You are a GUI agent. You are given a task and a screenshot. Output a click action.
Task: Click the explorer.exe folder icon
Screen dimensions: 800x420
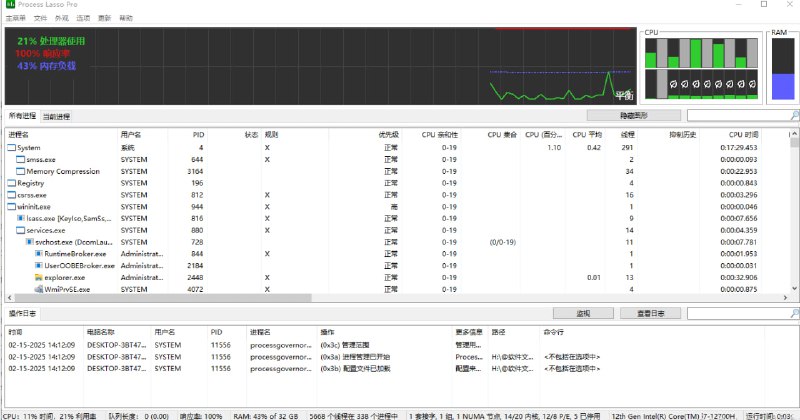[39, 278]
